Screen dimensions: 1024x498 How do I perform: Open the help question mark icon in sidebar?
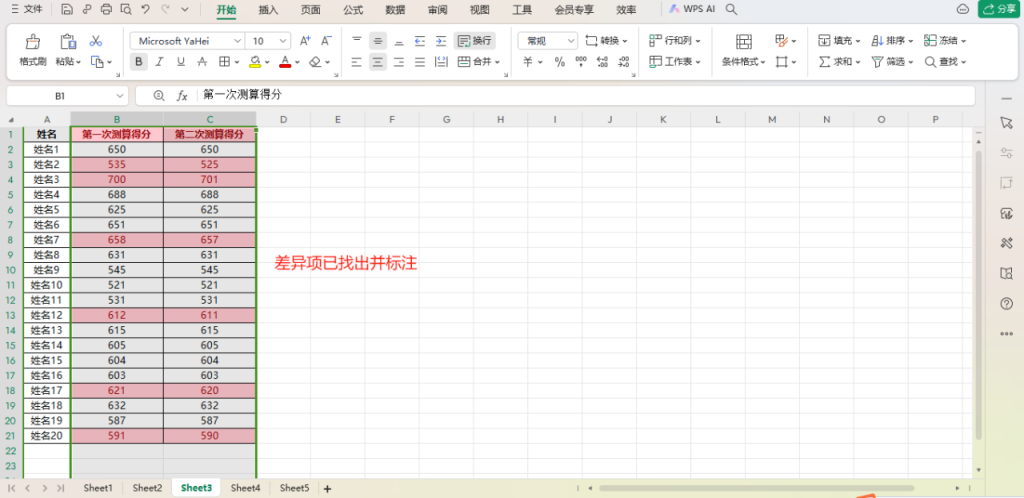[1006, 303]
